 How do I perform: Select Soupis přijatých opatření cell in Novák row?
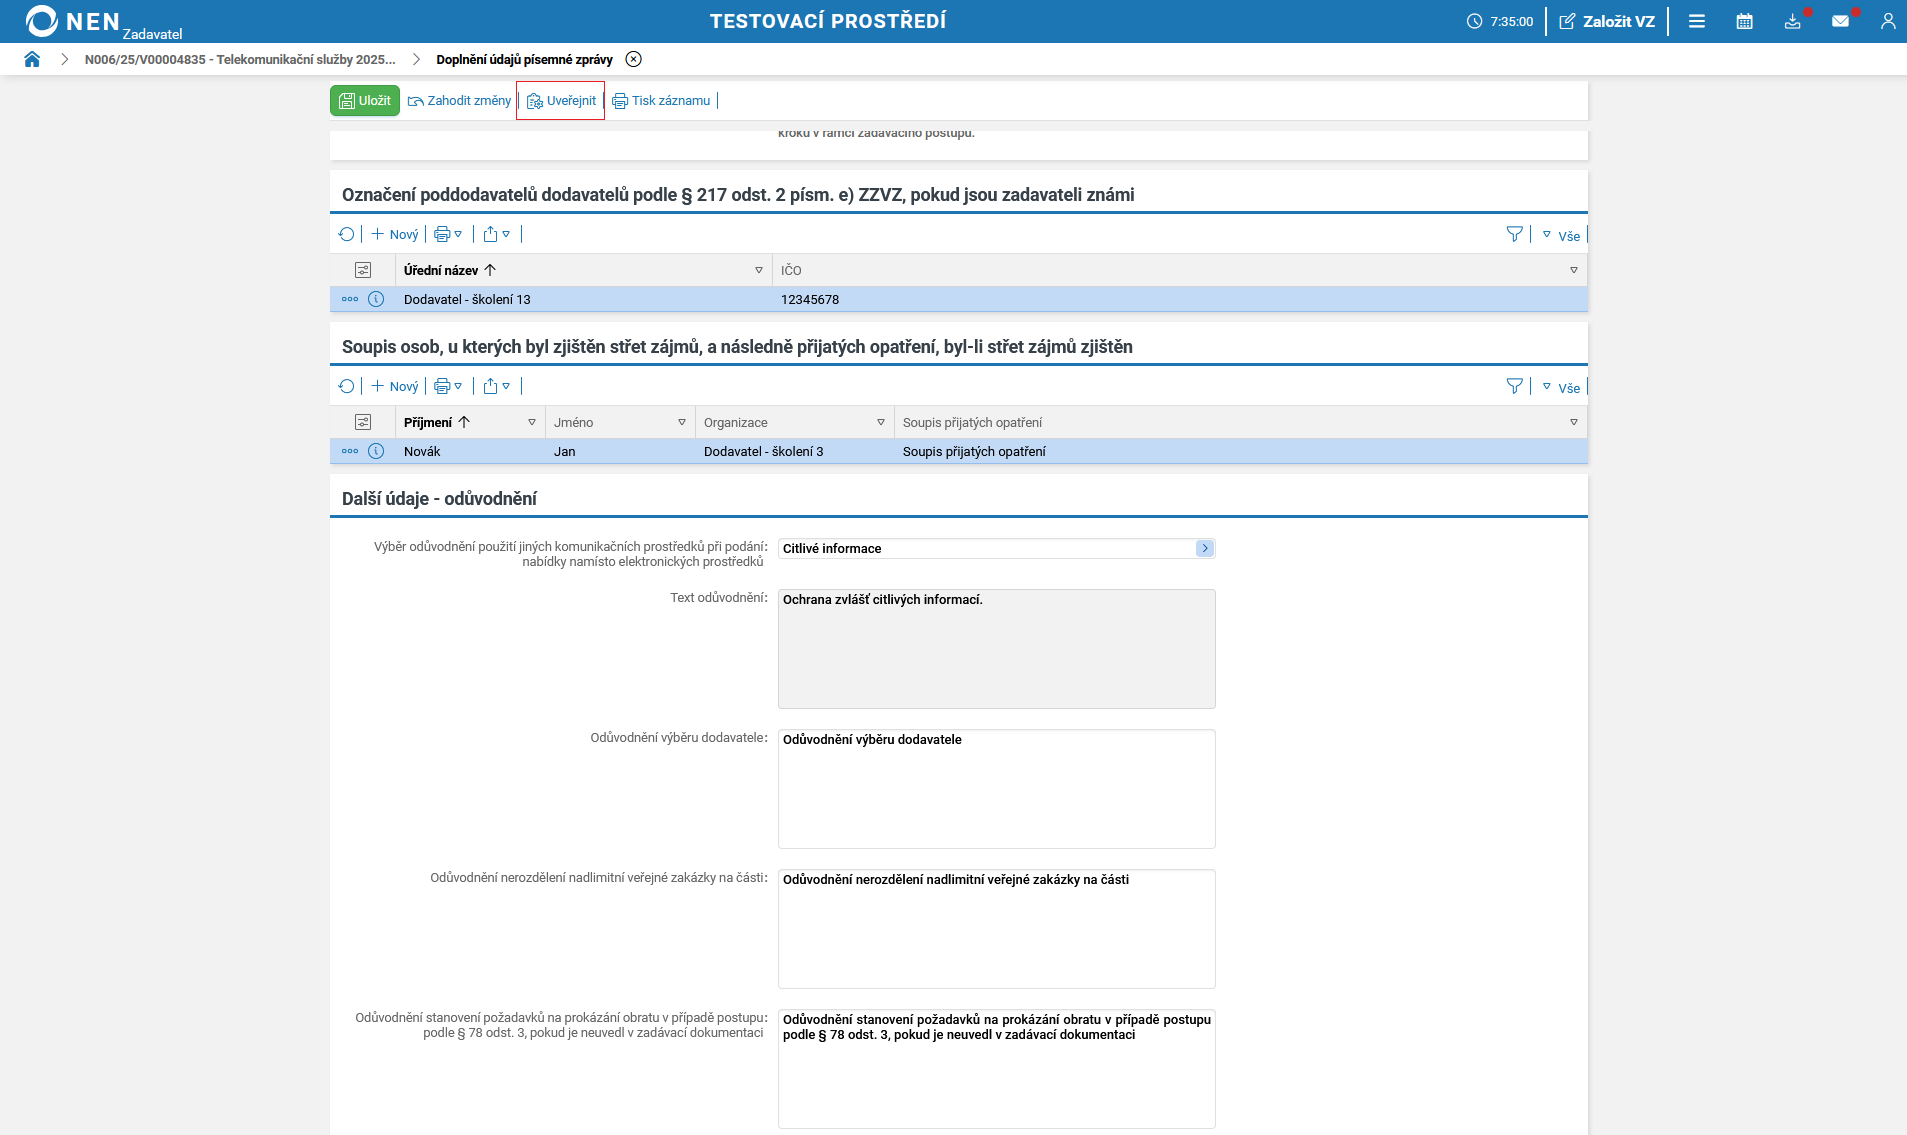pos(974,451)
